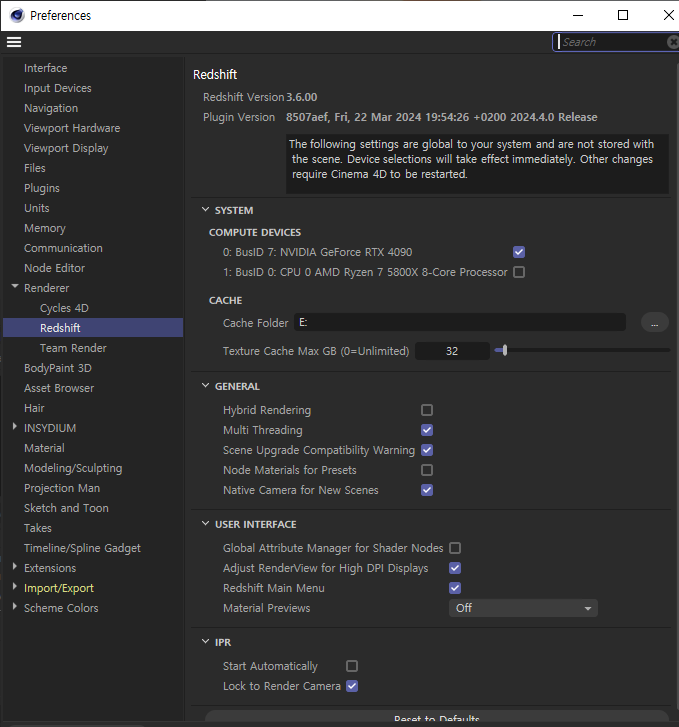Click the Texture Cache Max GB slider handle
Image resolution: width=679 pixels, height=727 pixels.
(505, 351)
